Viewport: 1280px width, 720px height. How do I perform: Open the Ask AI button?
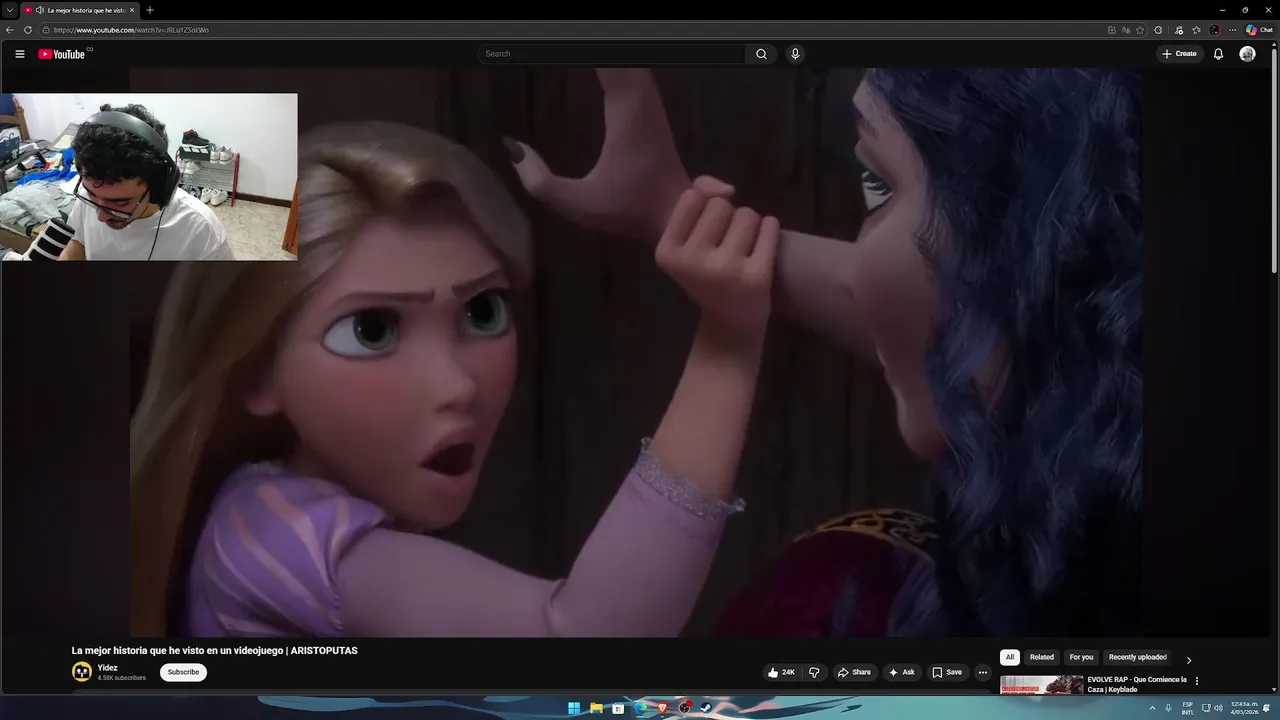(901, 672)
